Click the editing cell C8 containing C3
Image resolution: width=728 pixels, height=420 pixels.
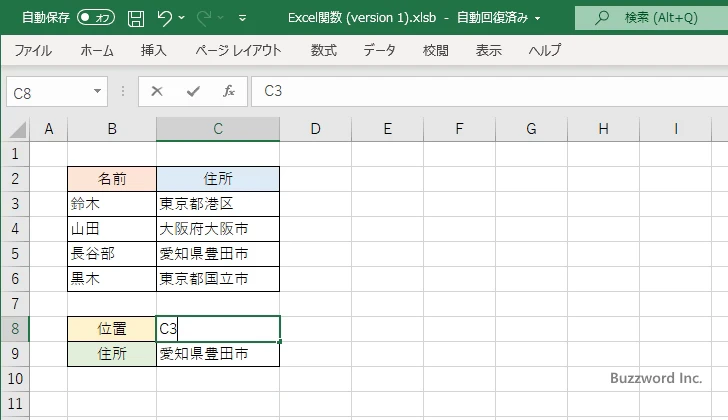pyautogui.click(x=218, y=329)
